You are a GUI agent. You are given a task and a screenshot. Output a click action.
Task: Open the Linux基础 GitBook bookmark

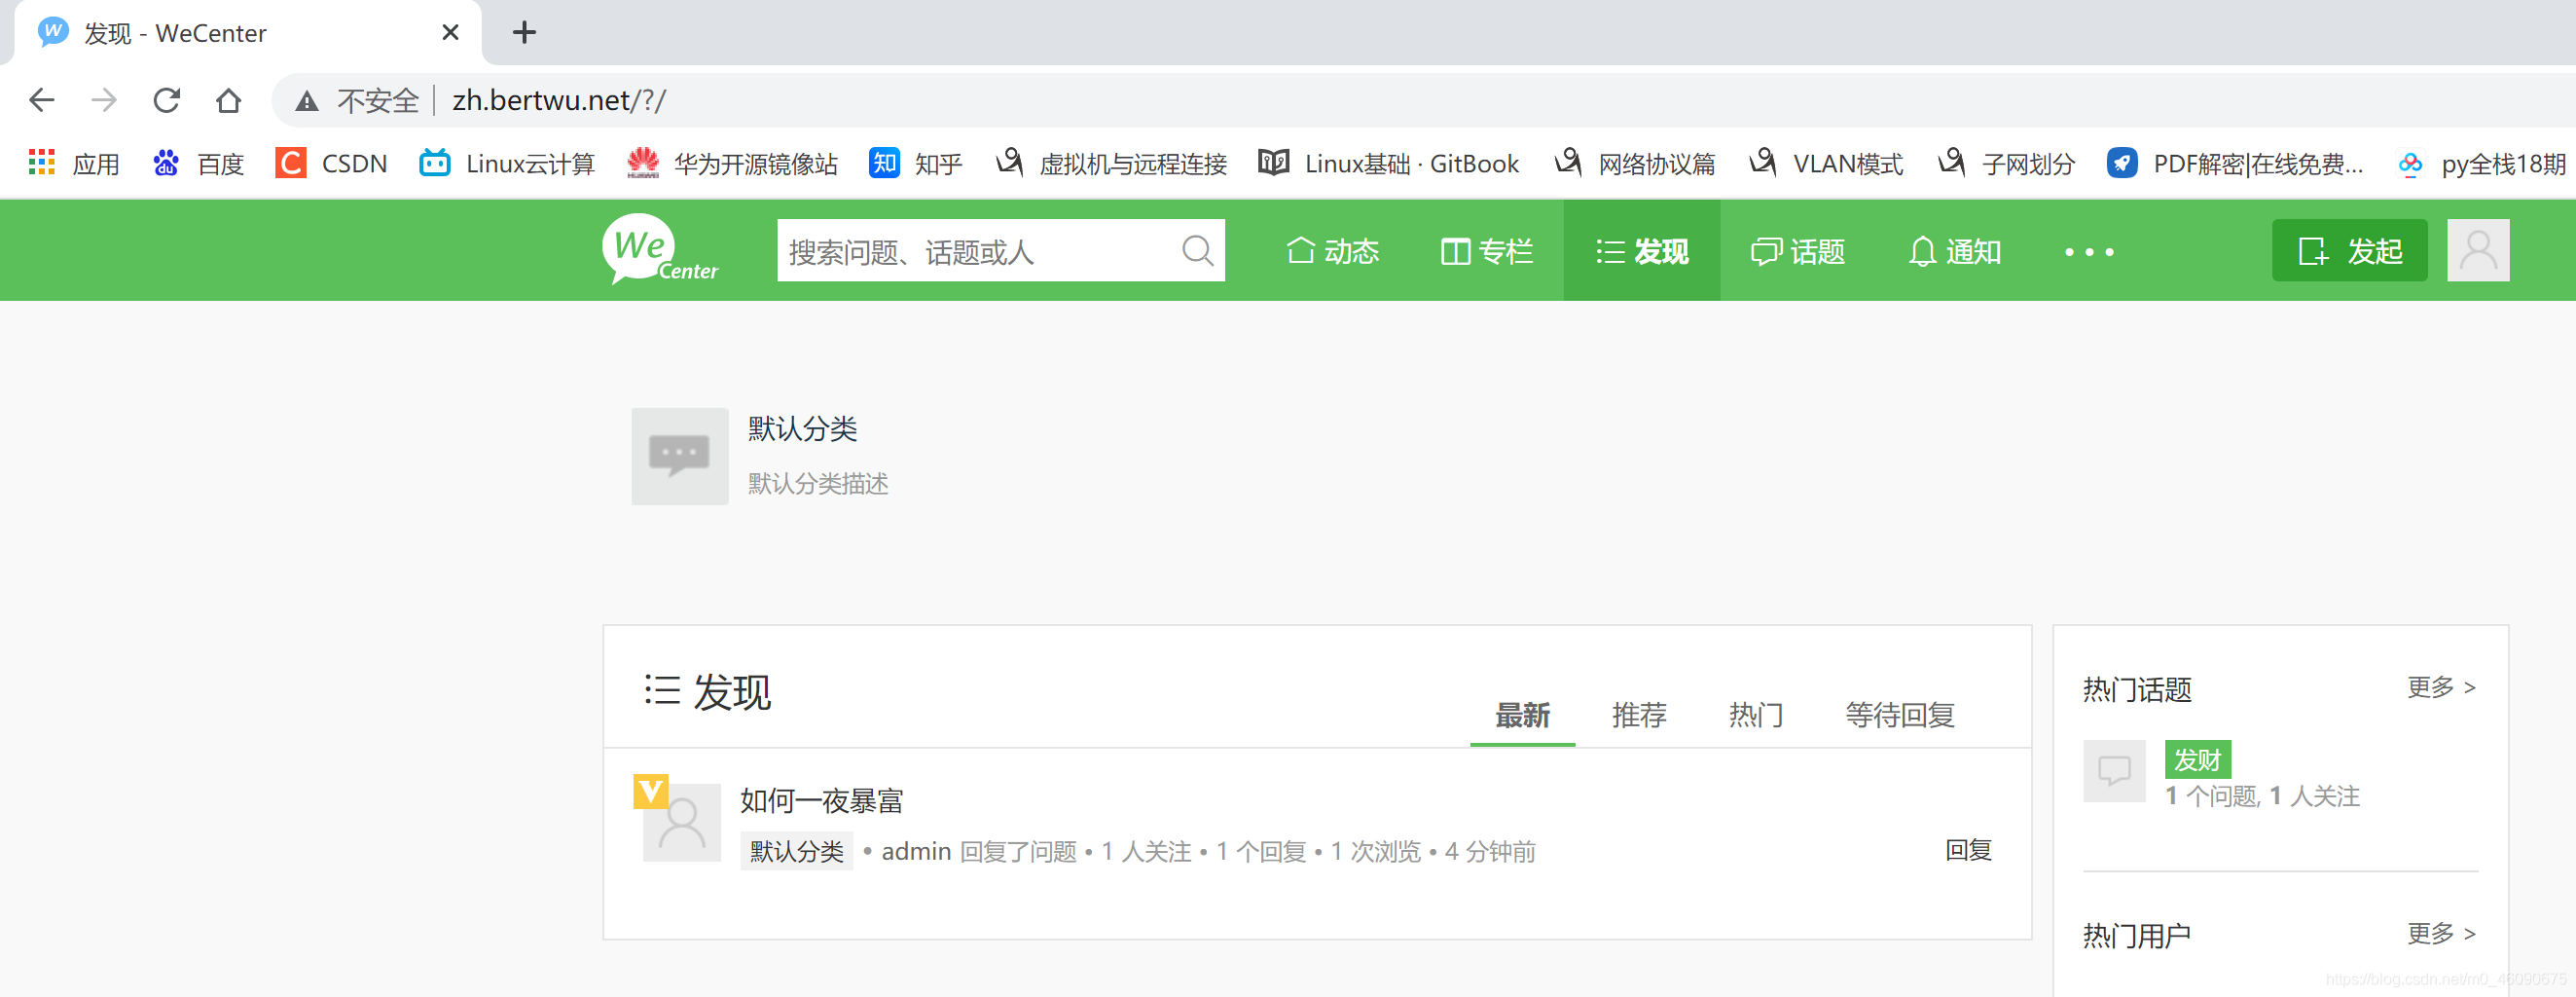pos(1388,163)
